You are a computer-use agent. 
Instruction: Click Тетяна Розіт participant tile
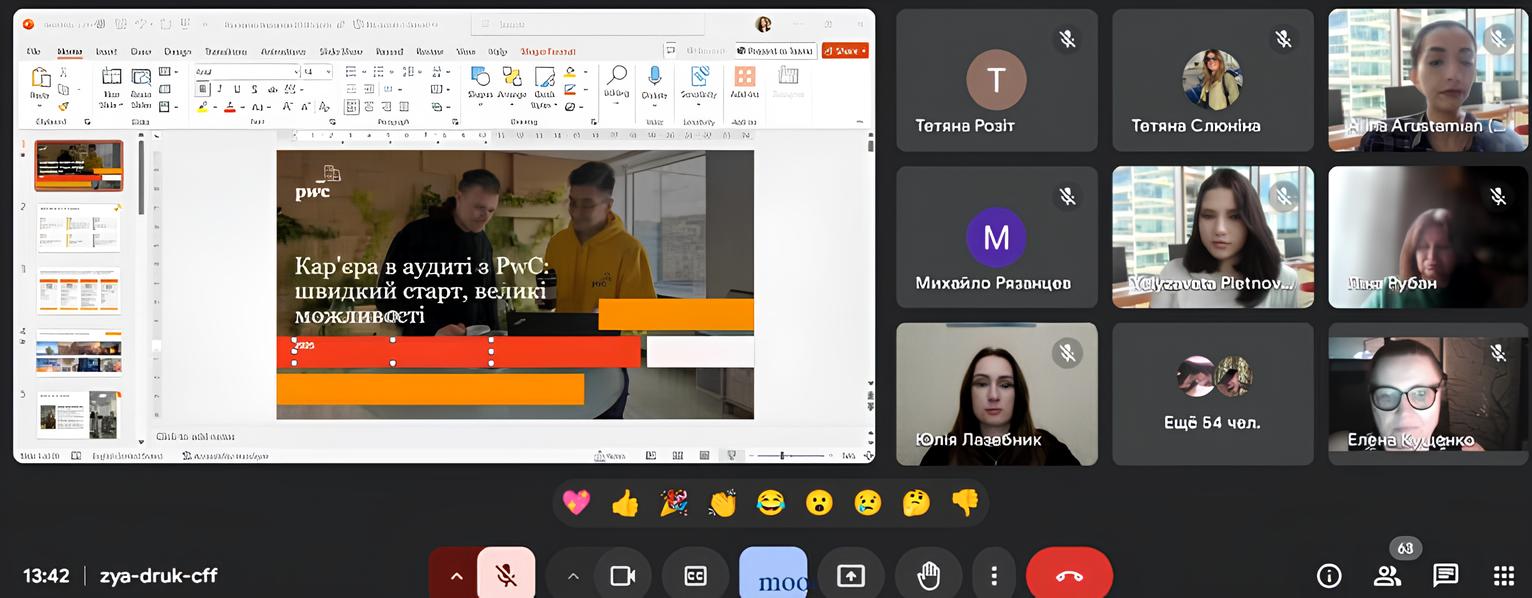996,80
